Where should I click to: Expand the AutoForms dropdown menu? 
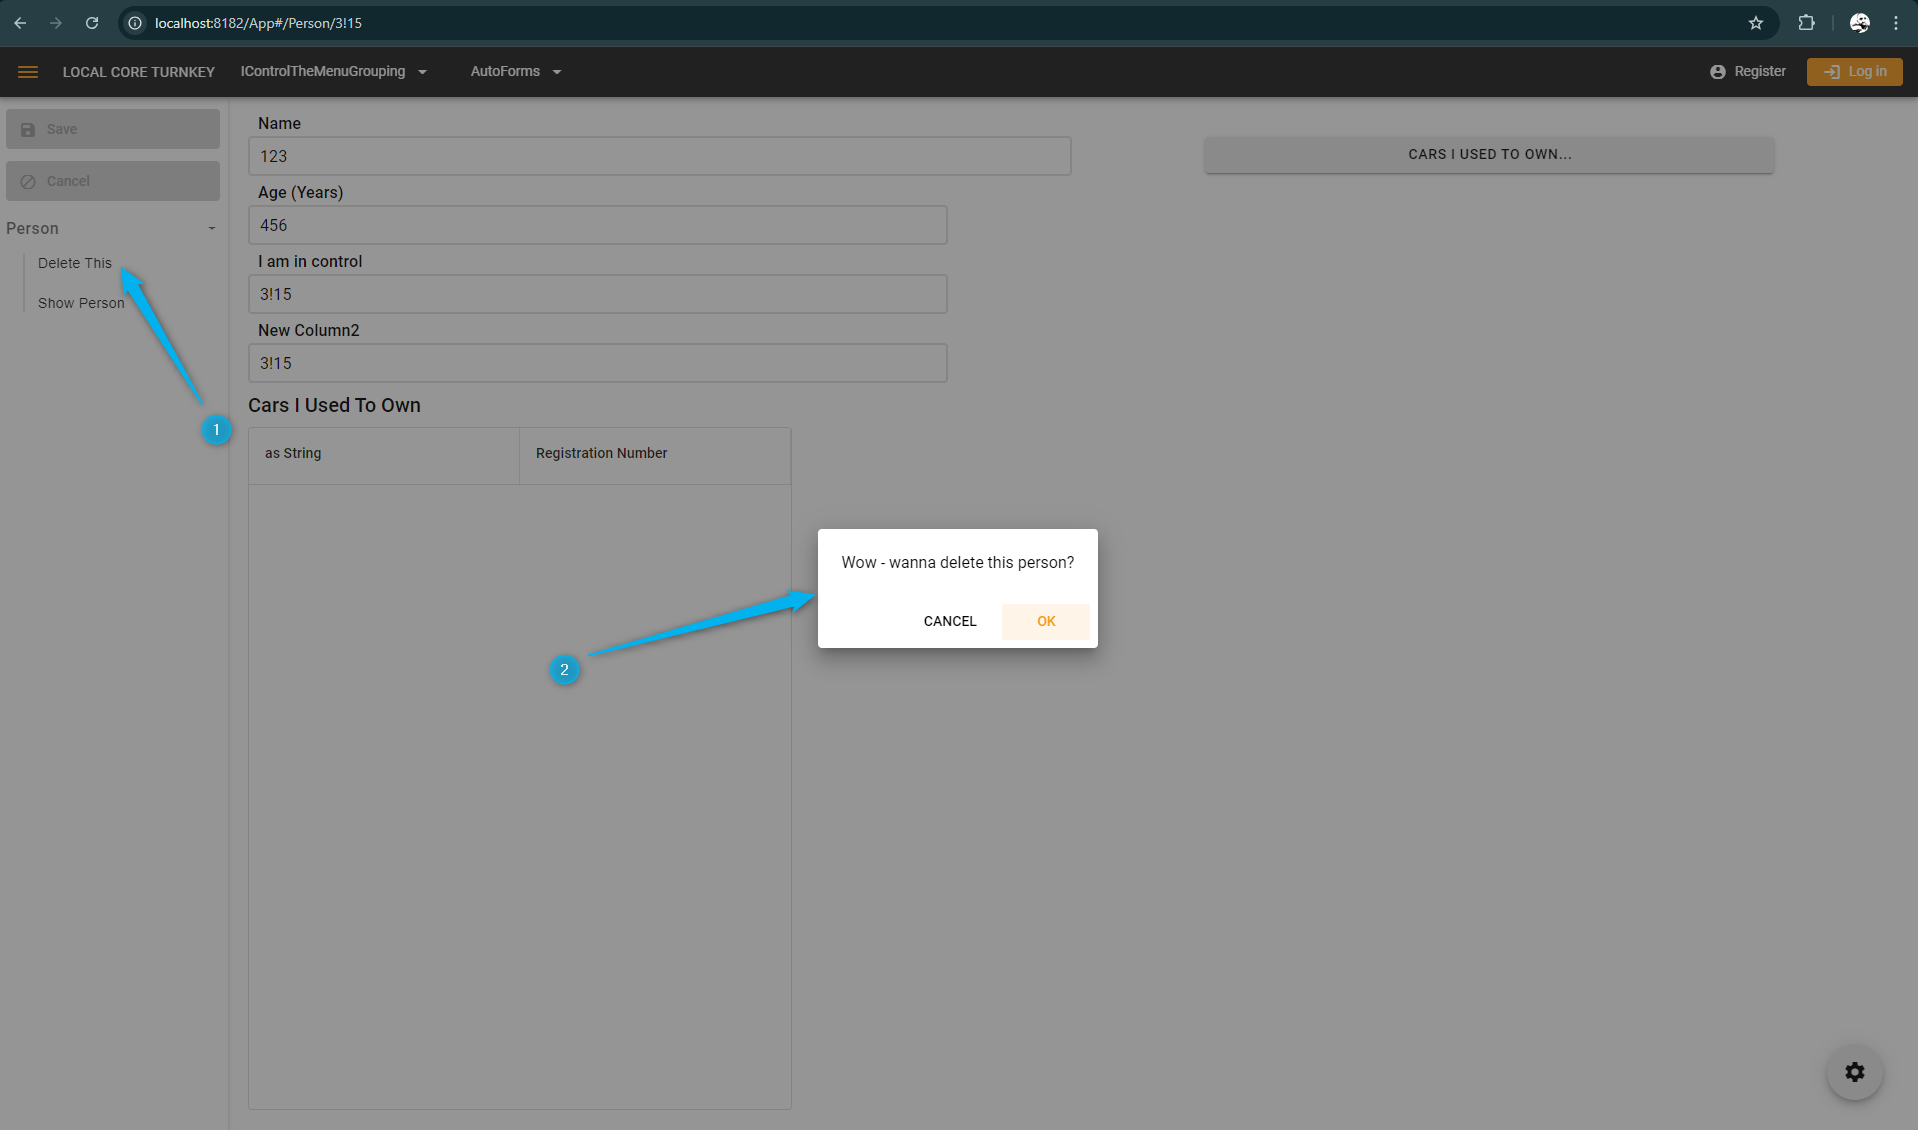click(515, 72)
